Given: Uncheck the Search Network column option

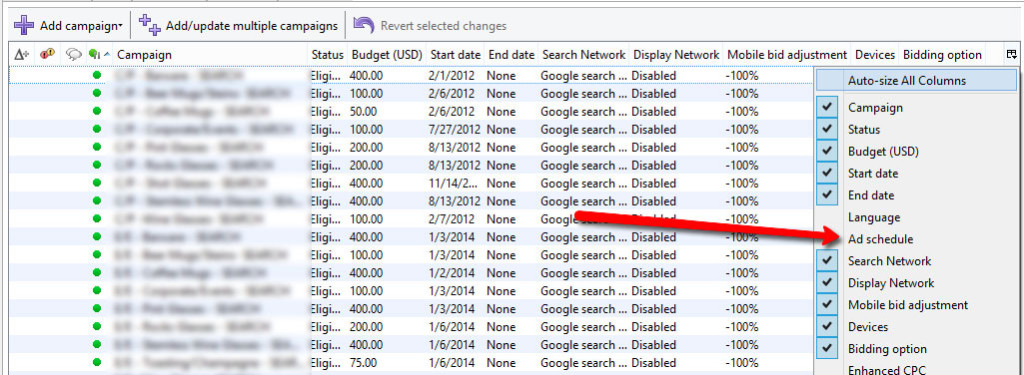Looking at the screenshot, I should (x=827, y=261).
